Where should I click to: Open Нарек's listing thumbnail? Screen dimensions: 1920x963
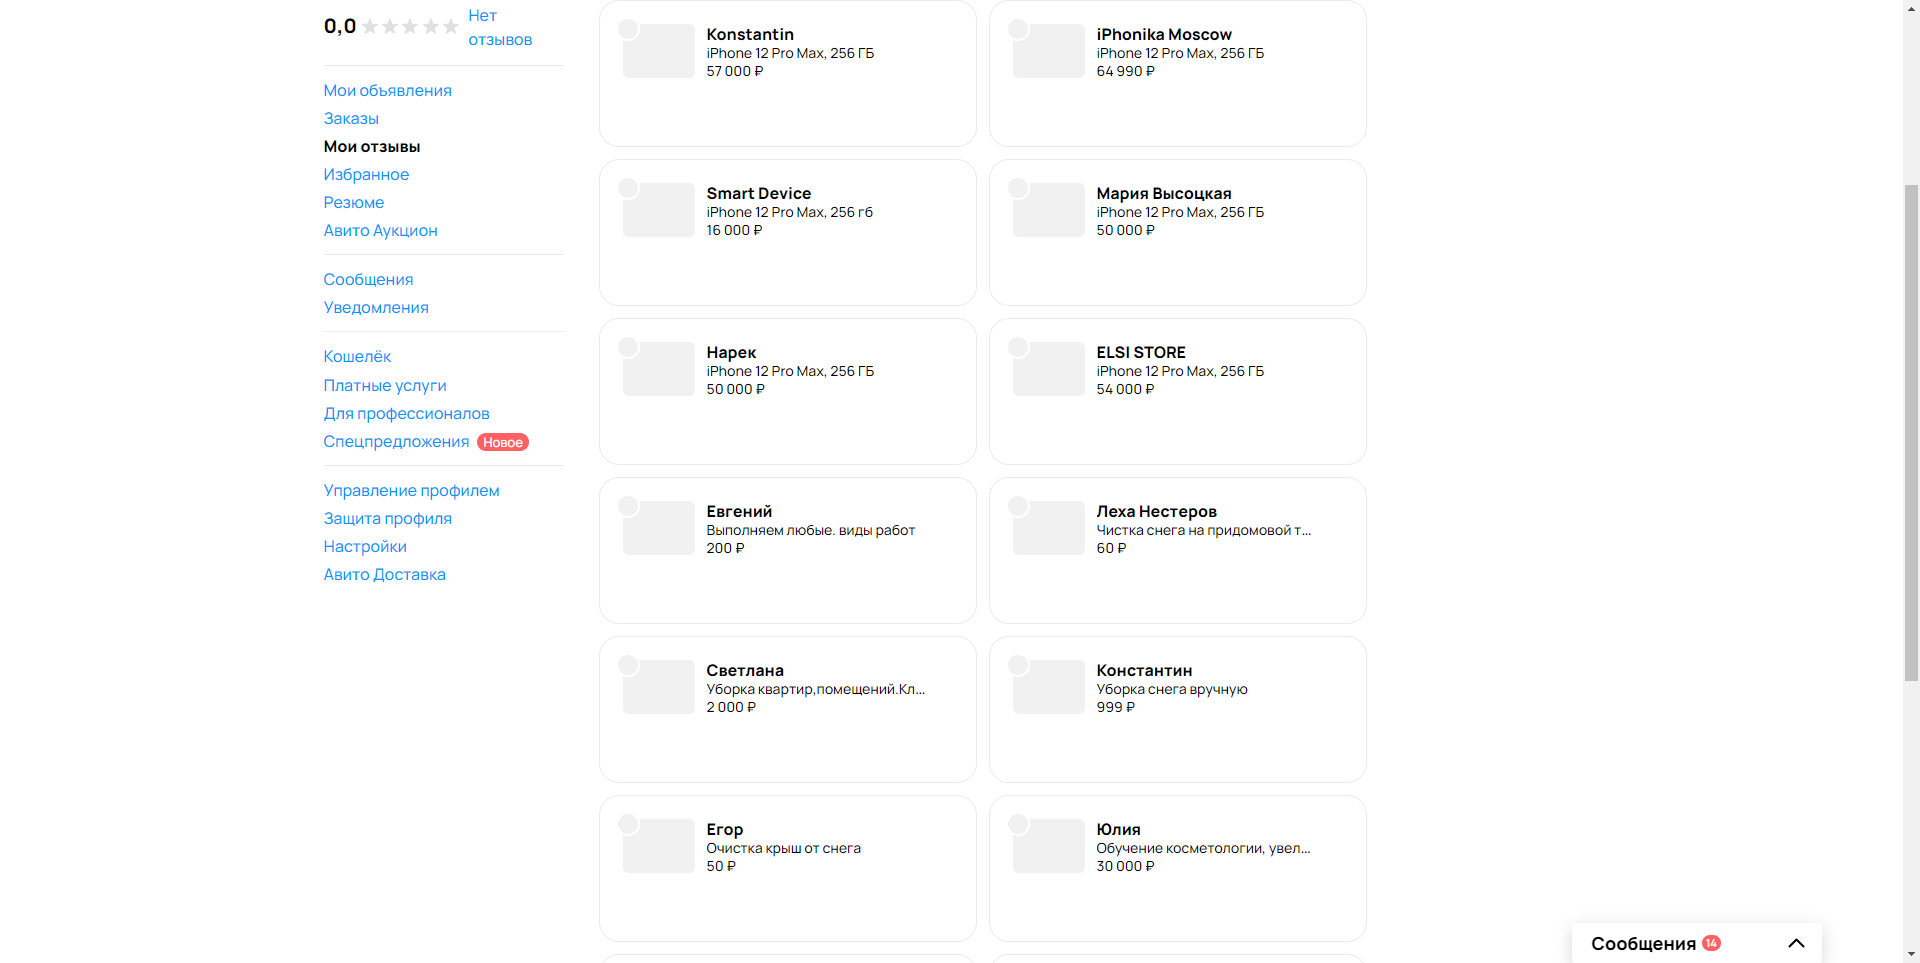pyautogui.click(x=659, y=369)
